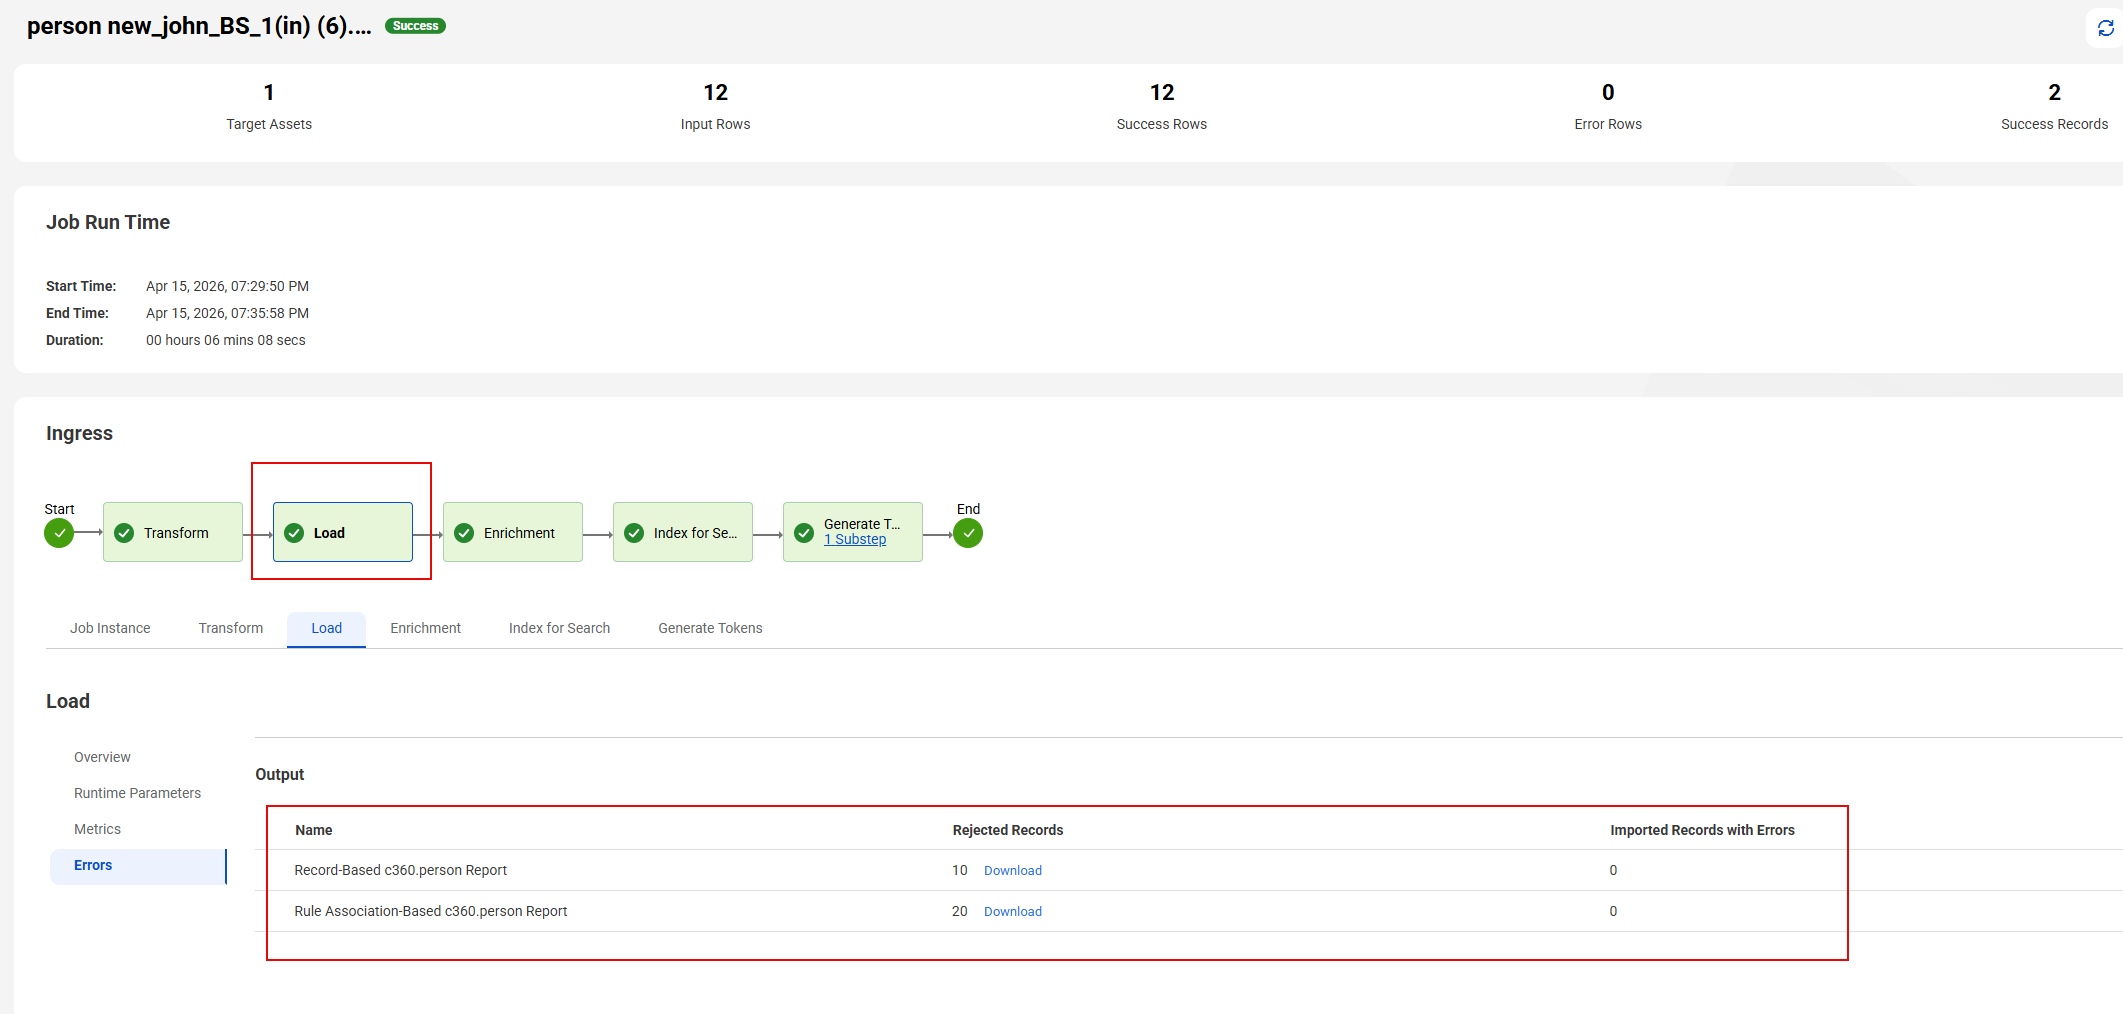Switch to the Load tab
This screenshot has width=2123, height=1014.
tap(326, 628)
